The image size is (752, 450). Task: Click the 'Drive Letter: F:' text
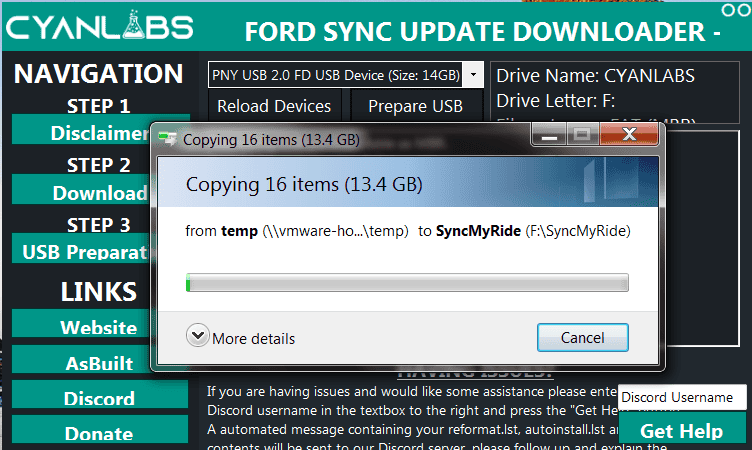[x=555, y=101]
